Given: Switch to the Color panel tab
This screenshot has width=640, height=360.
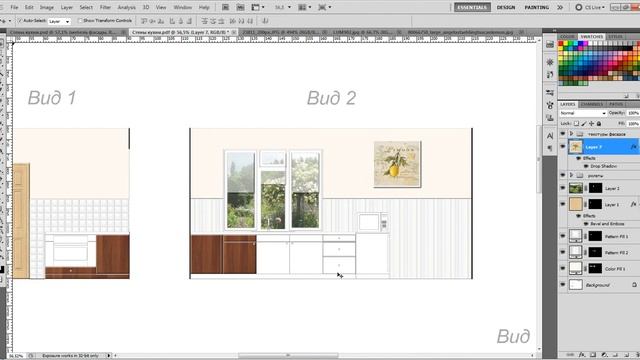Looking at the screenshot, I should click(x=567, y=37).
